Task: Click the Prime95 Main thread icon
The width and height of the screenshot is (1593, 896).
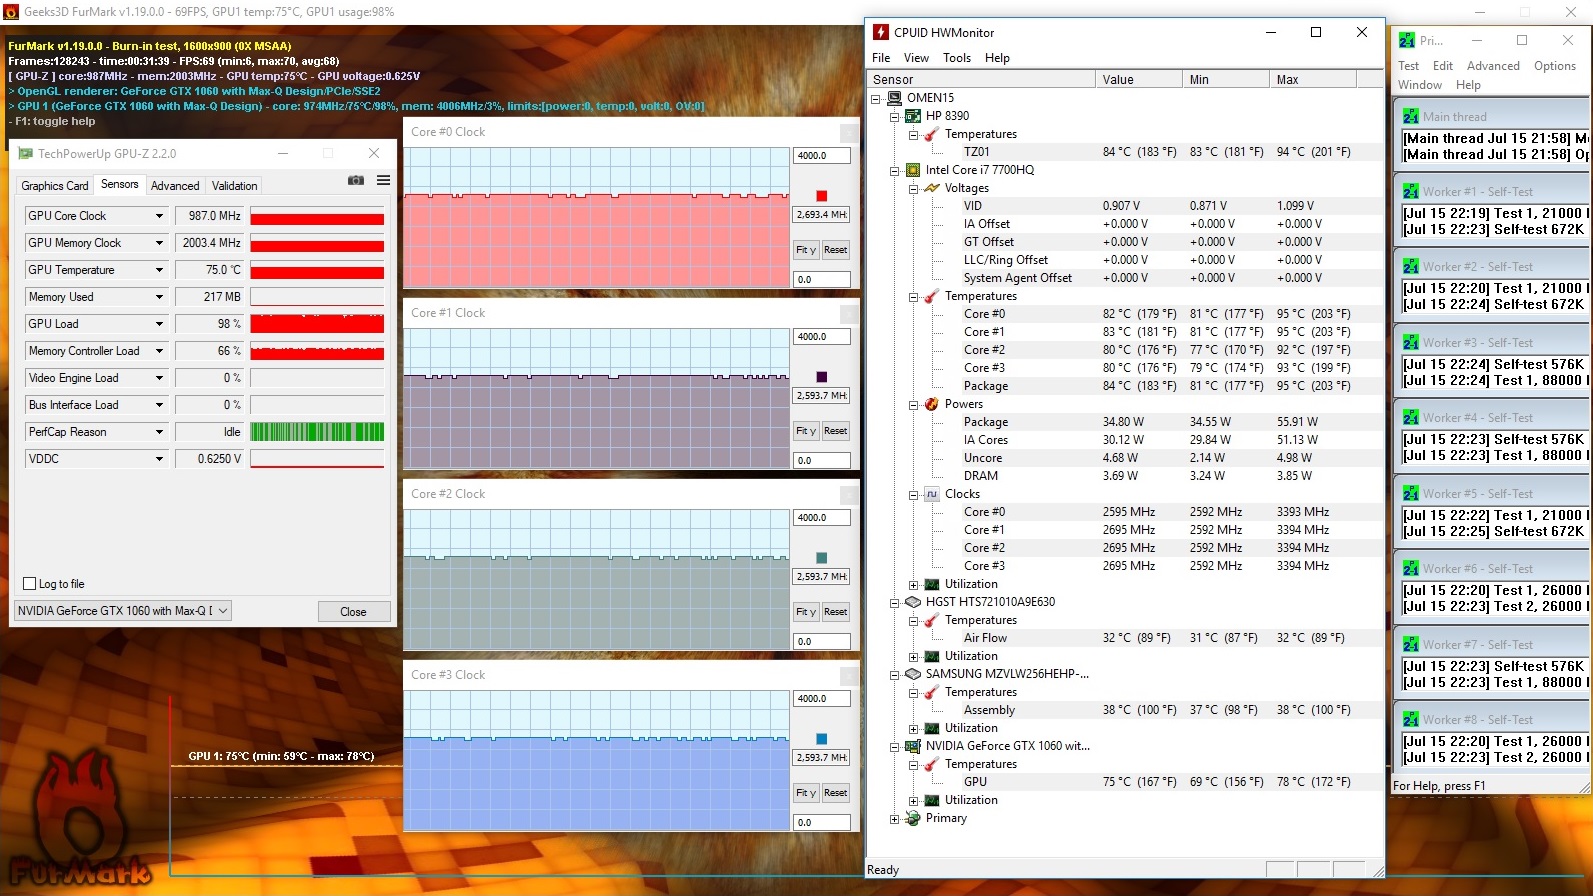Action: coord(1410,116)
